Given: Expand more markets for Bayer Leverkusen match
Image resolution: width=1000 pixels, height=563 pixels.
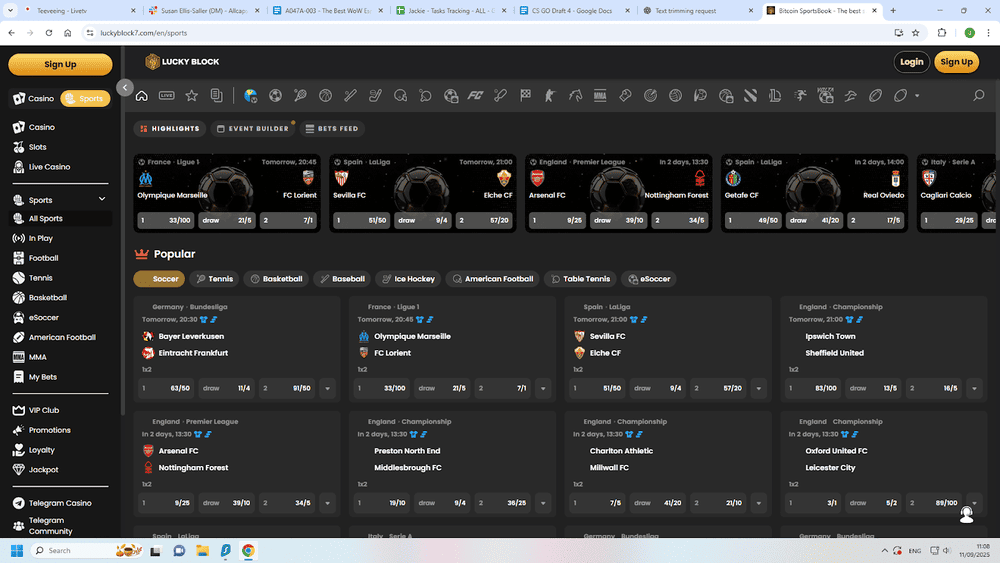Looking at the screenshot, I should click(x=327, y=388).
